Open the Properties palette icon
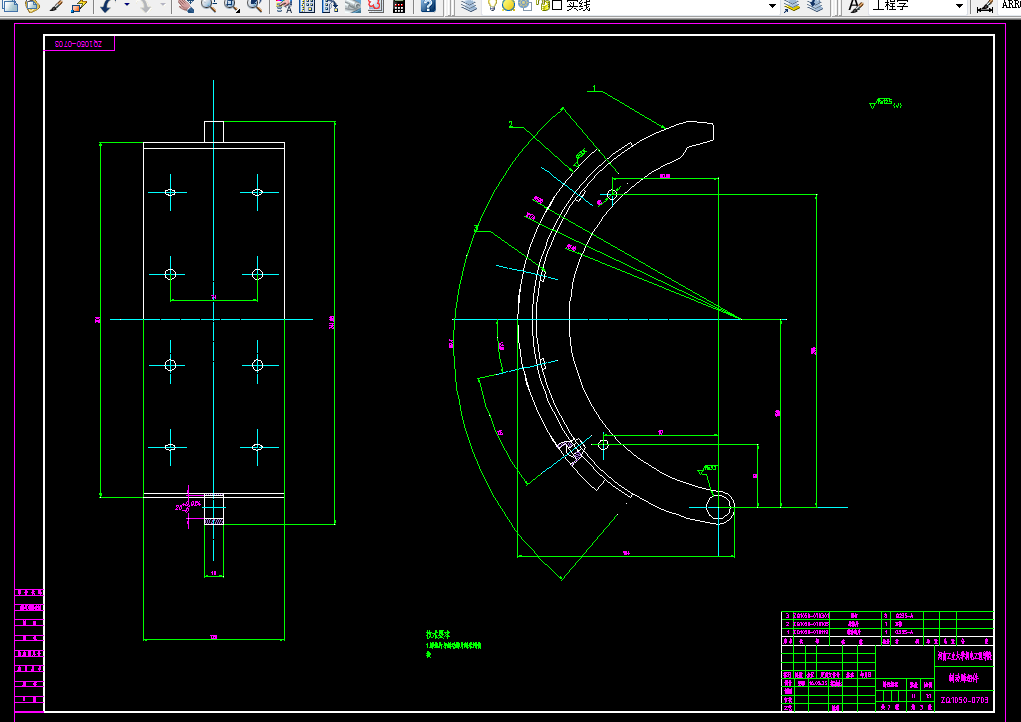 pyautogui.click(x=284, y=6)
